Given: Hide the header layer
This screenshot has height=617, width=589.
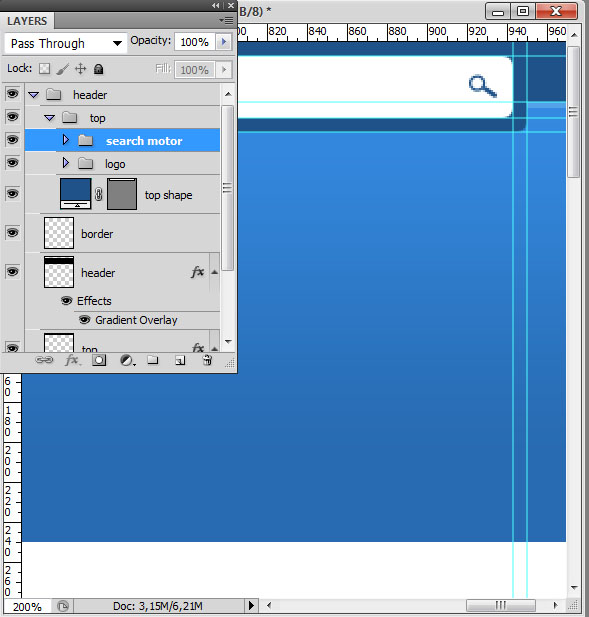Looking at the screenshot, I should [x=13, y=272].
